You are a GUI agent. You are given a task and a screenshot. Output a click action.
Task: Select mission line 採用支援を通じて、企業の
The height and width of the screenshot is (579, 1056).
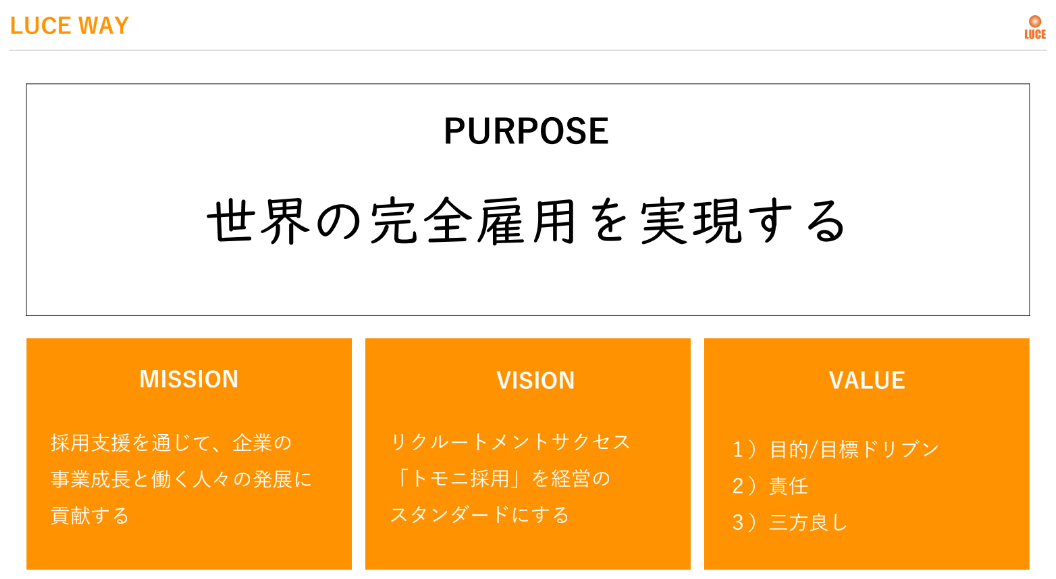171,442
